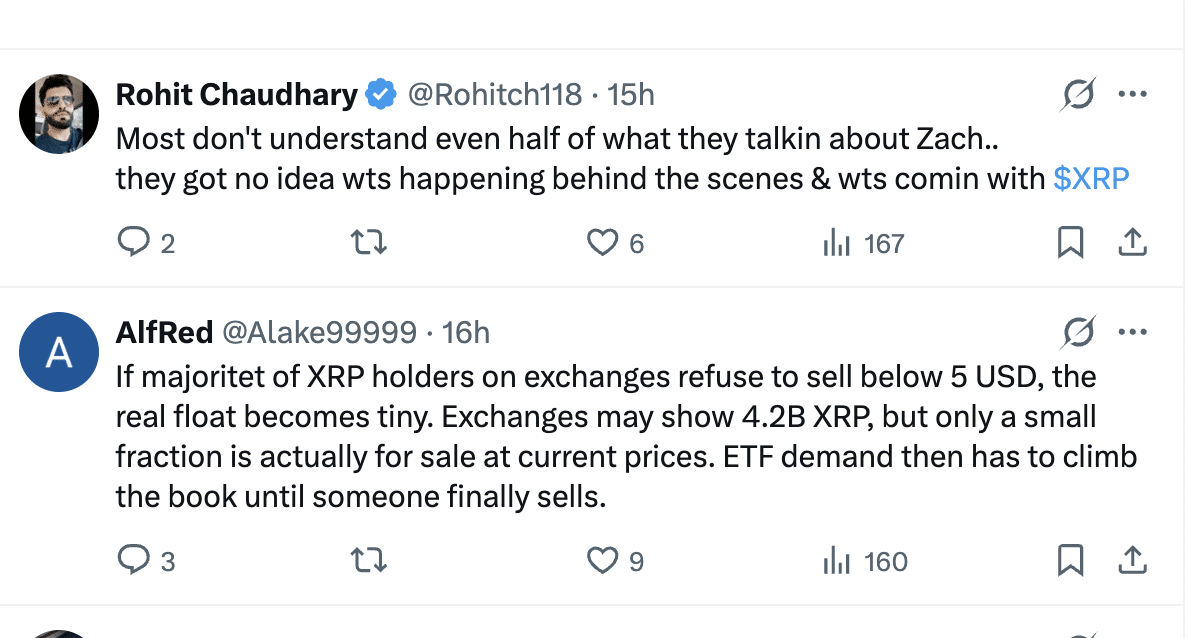Like Rohit Chaudhary's tweet
1188x638 pixels.
pyautogui.click(x=601, y=243)
